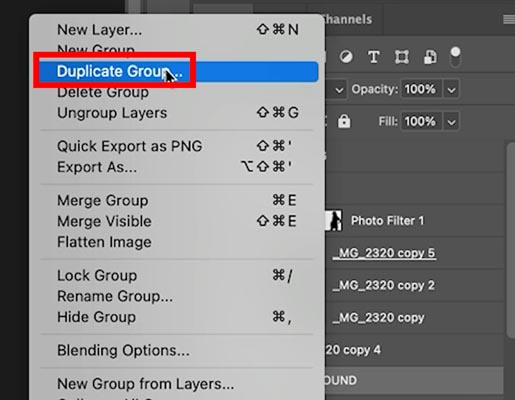This screenshot has height=400, width=515.
Task: Select the shape layer filter icon
Action: coord(402,57)
